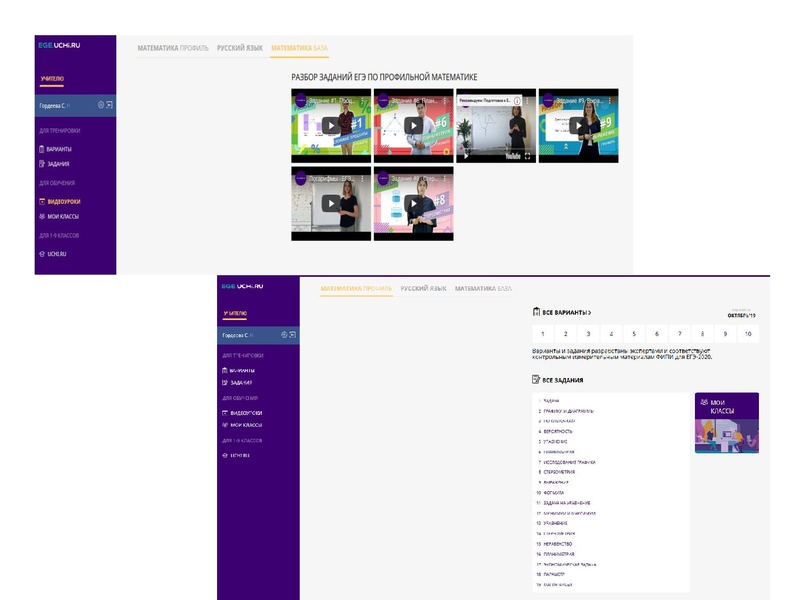The image size is (800, 600).
Task: Switch to Русский язык tab on videos page
Action: (240, 48)
